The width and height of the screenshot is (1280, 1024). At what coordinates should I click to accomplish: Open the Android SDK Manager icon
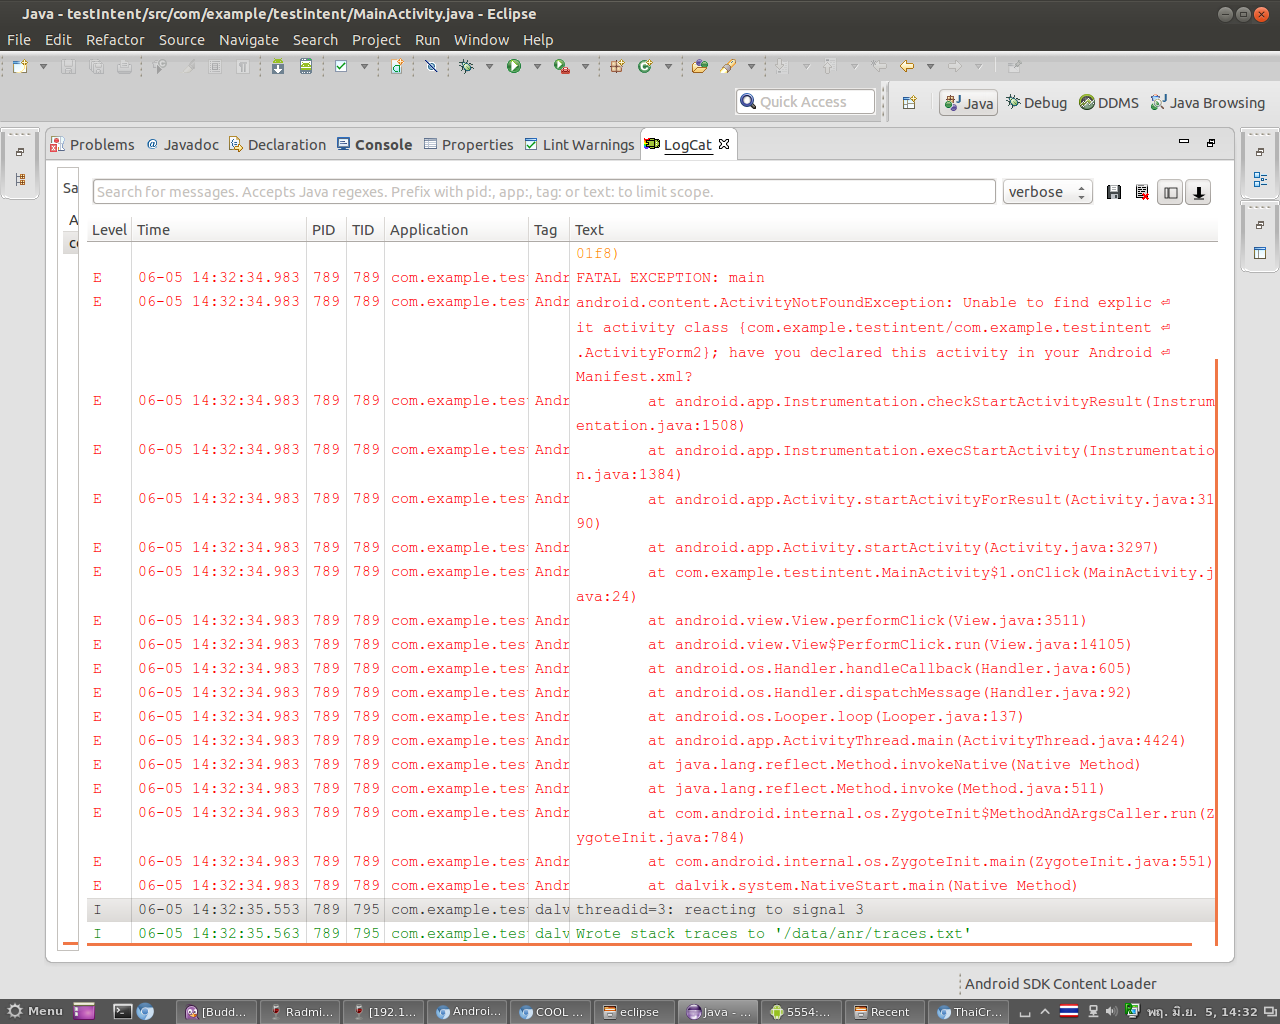(x=278, y=66)
